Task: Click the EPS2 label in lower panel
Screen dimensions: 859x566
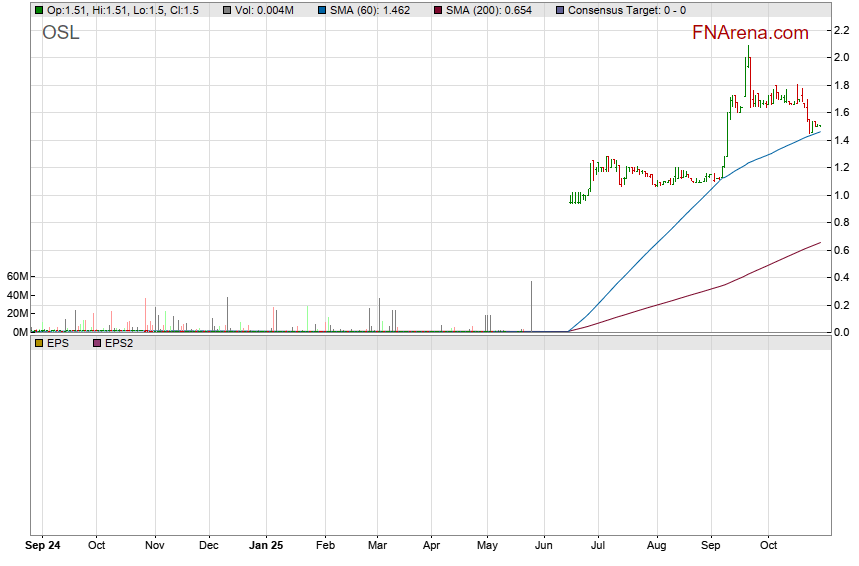Action: pos(119,342)
